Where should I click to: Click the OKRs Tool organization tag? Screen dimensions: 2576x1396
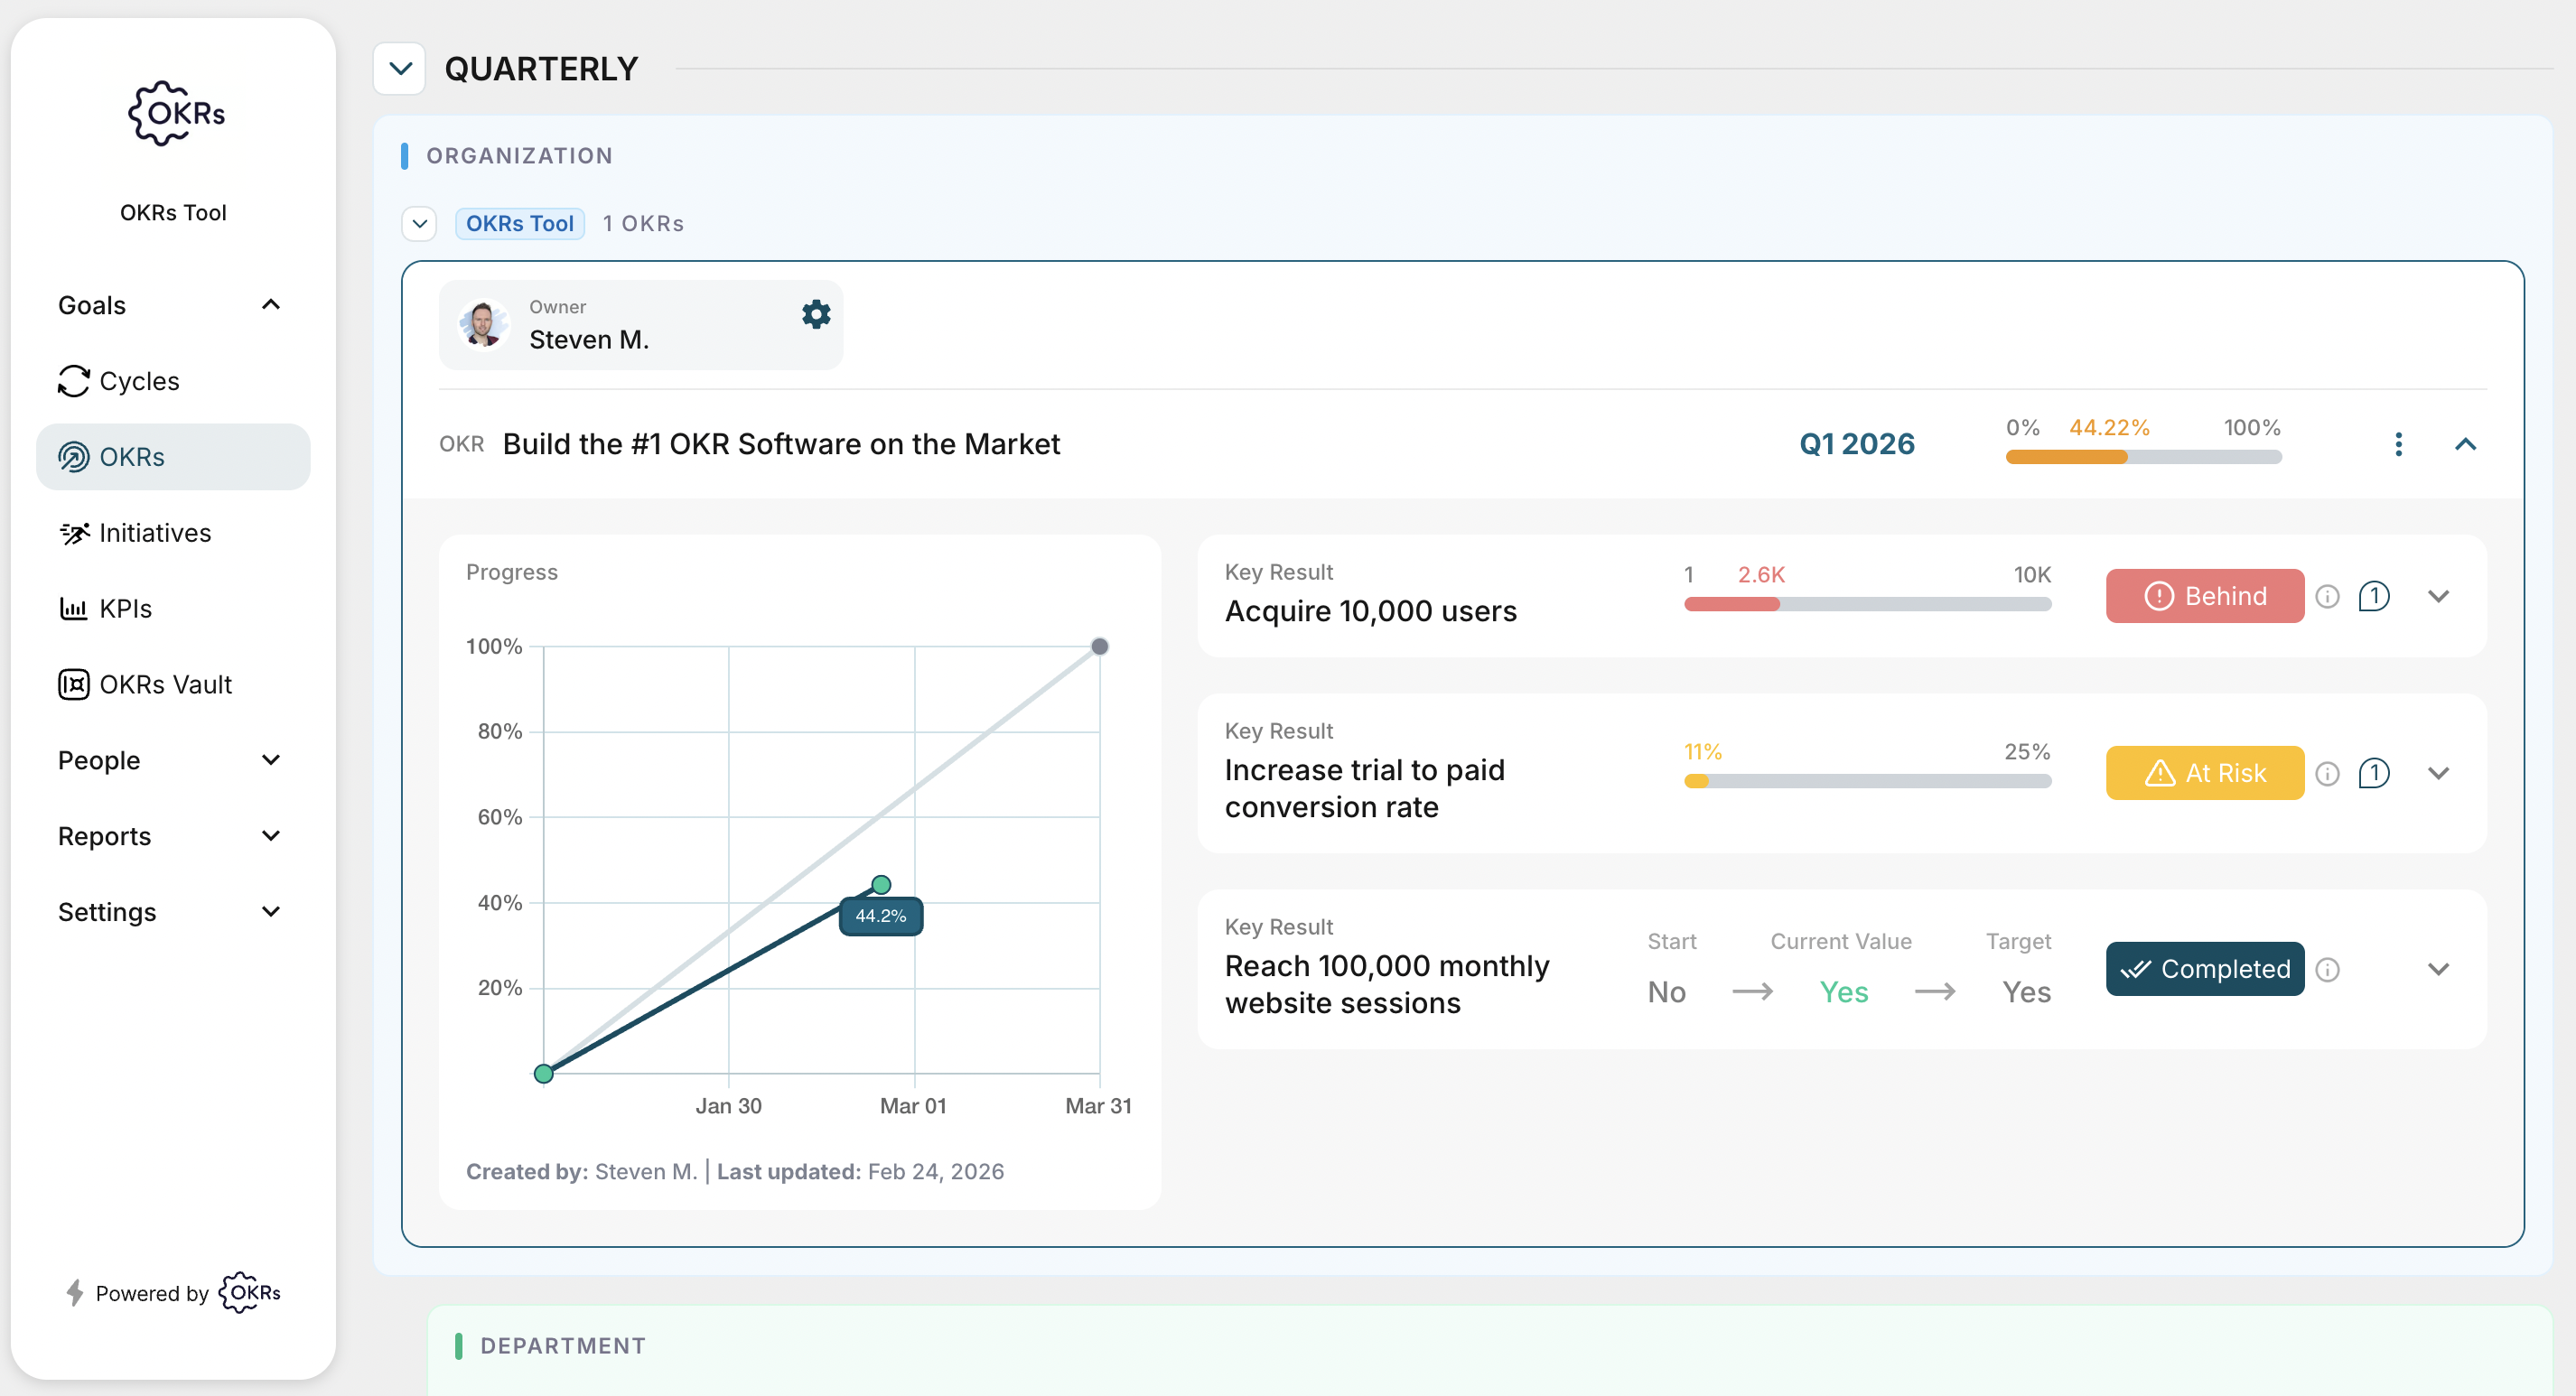click(x=519, y=223)
